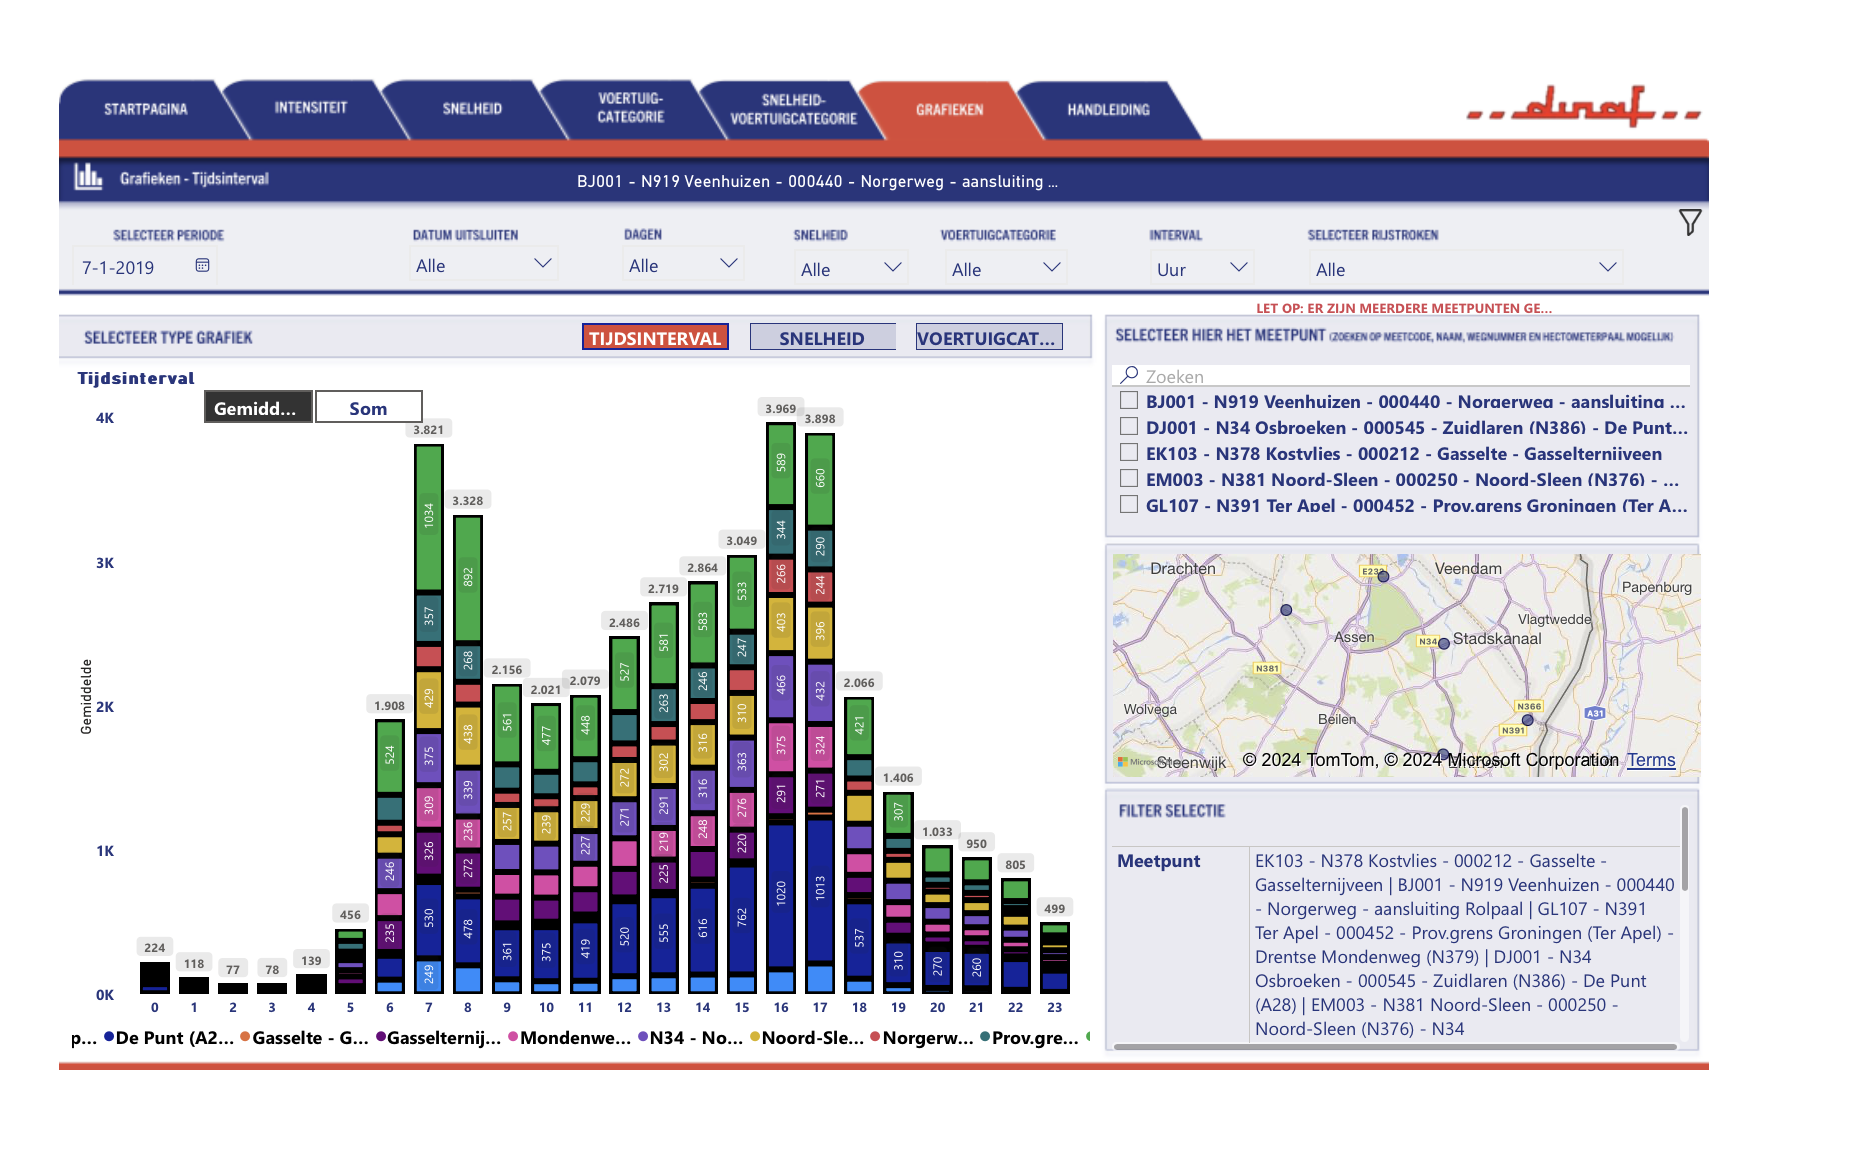Click the Som toggle button
Screen dimensions: 1850x1154
coord(368,408)
